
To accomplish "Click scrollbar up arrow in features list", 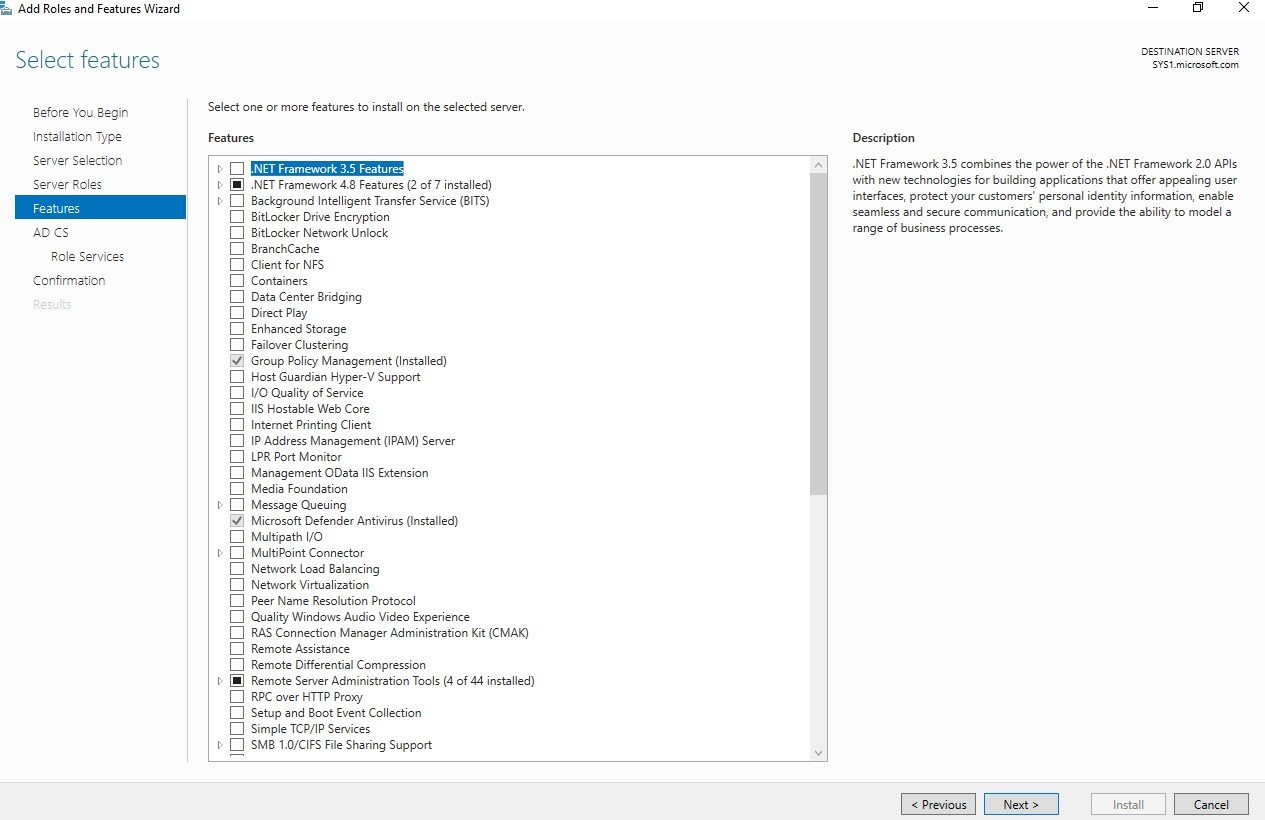I will click(x=818, y=165).
